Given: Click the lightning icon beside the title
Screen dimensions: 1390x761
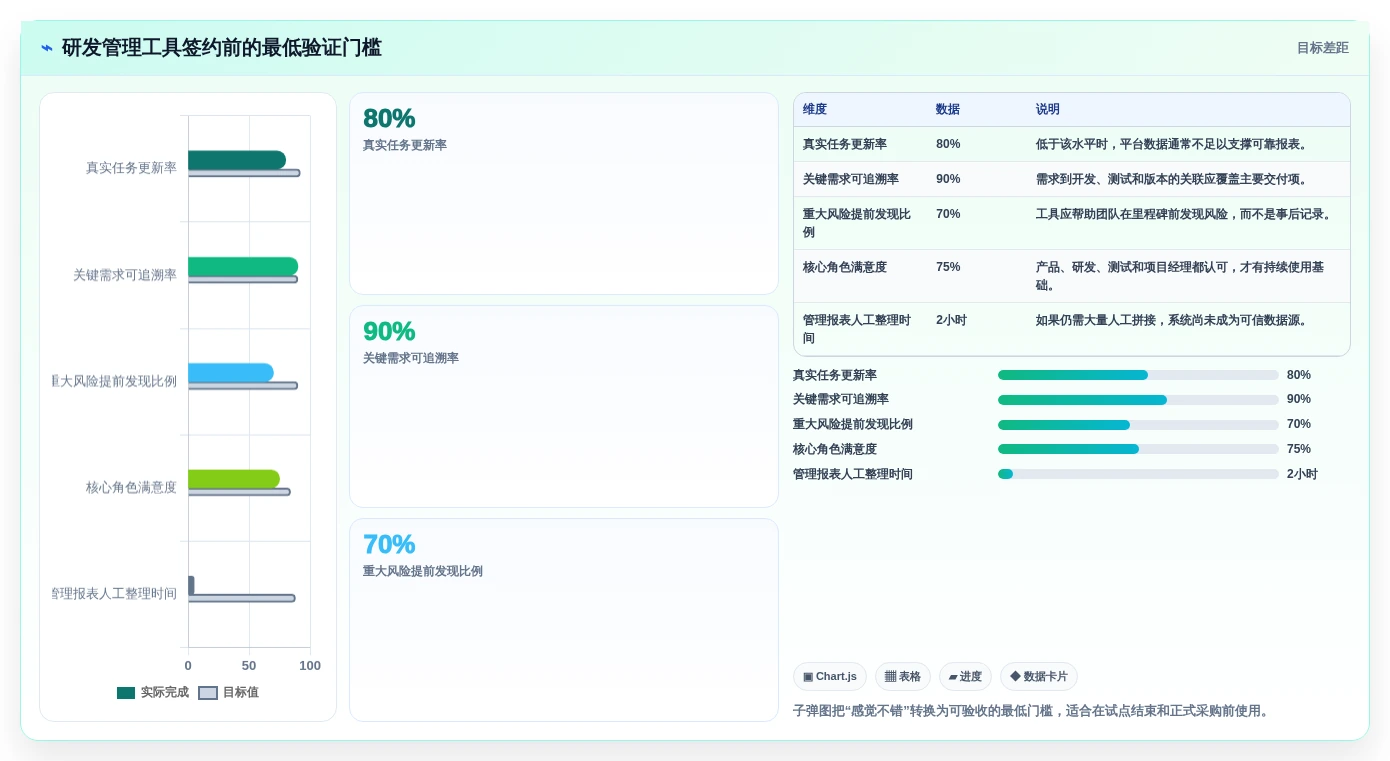Looking at the screenshot, I should (47, 48).
